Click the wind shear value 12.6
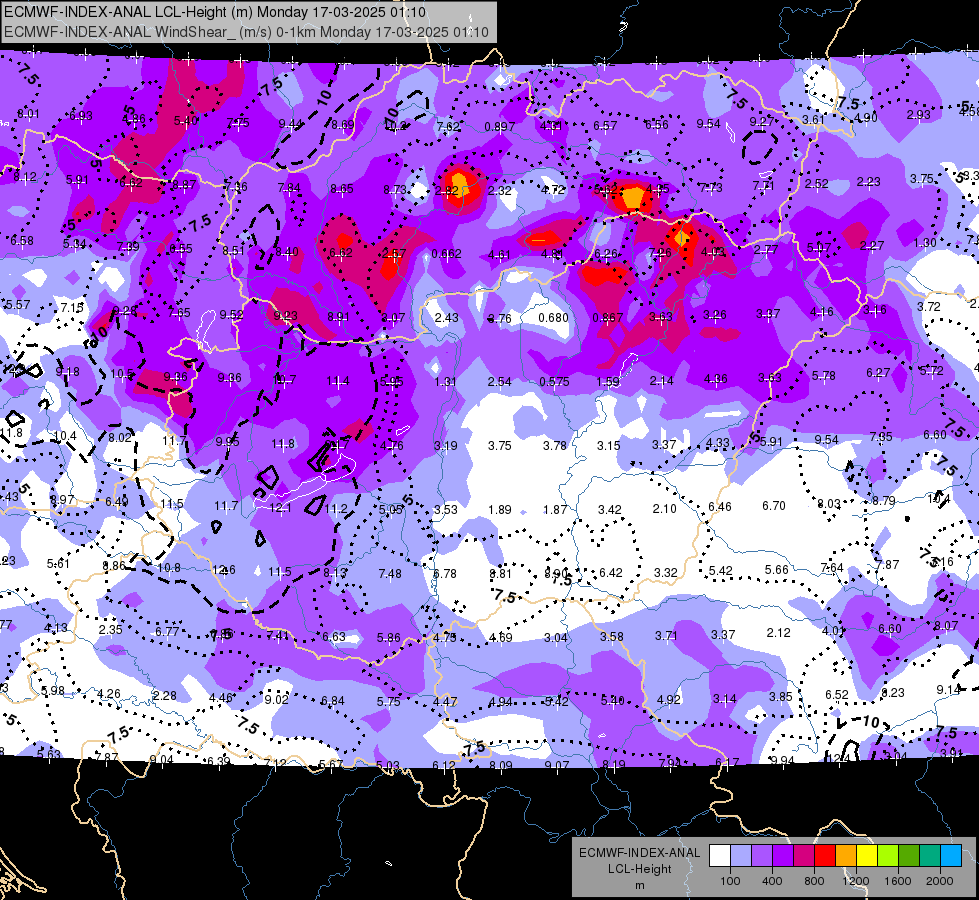Screen dimensions: 979x900 point(224,570)
